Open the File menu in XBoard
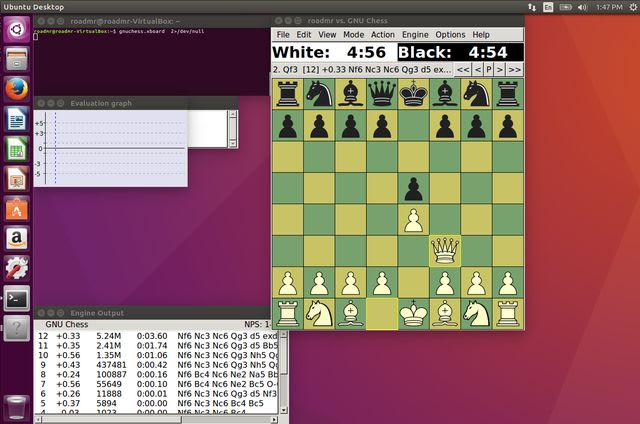Image resolution: width=640 pixels, height=424 pixels. pos(283,35)
